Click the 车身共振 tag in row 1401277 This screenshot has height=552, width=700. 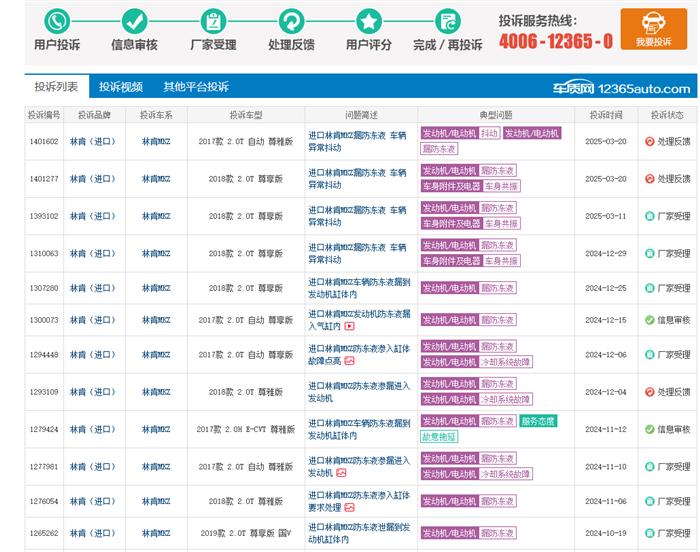501,186
